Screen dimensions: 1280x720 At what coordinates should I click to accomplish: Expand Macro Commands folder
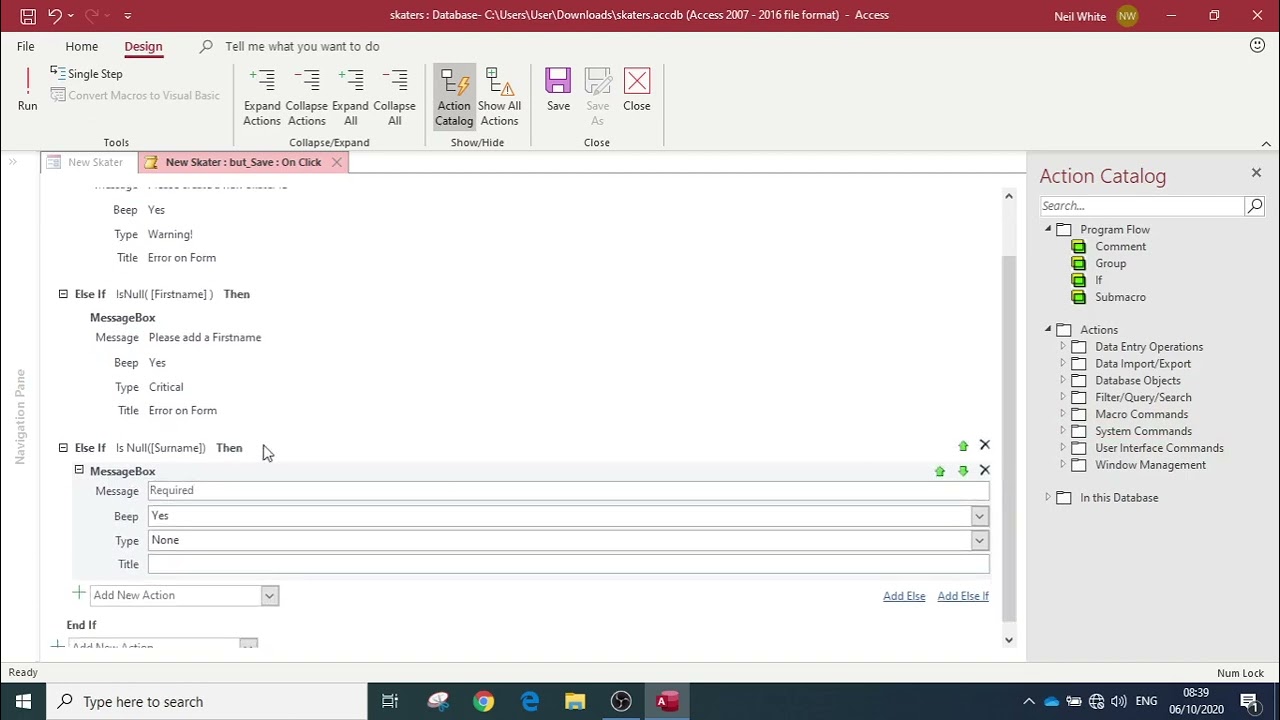tap(1063, 415)
